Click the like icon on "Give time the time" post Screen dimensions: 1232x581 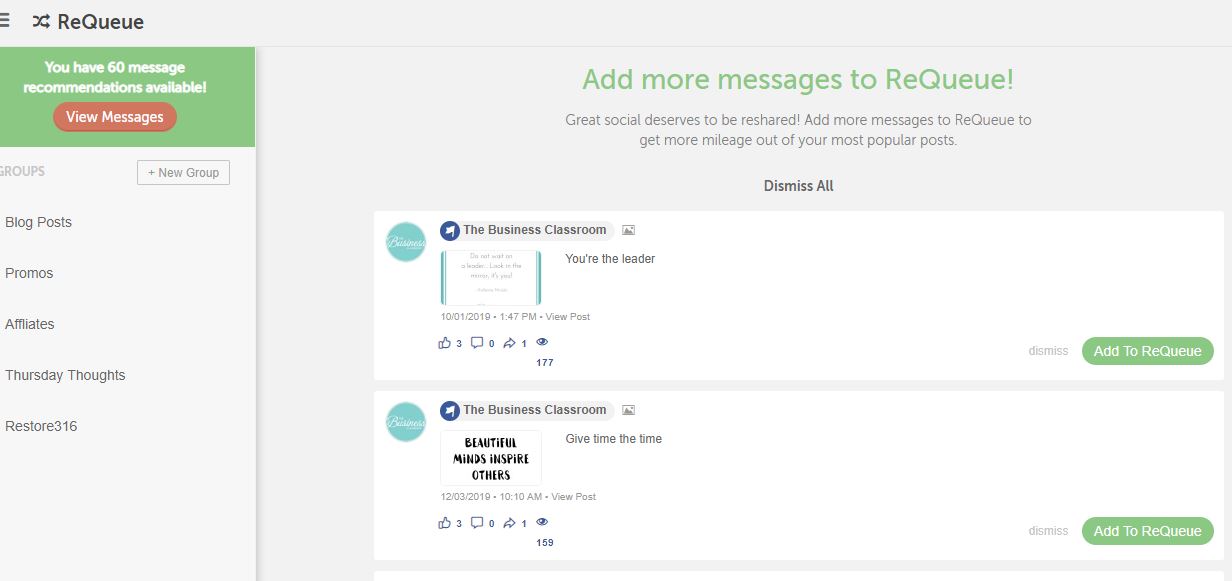click(445, 523)
